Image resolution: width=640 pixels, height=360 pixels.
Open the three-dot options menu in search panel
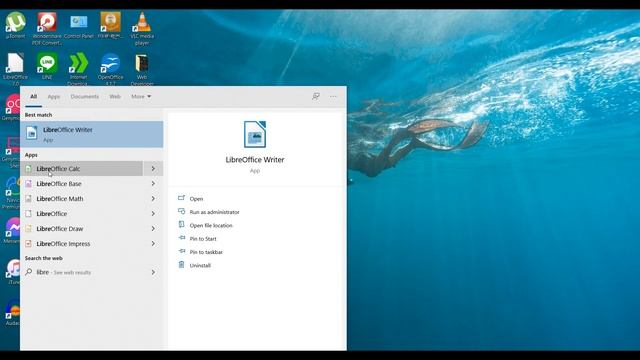click(x=333, y=97)
